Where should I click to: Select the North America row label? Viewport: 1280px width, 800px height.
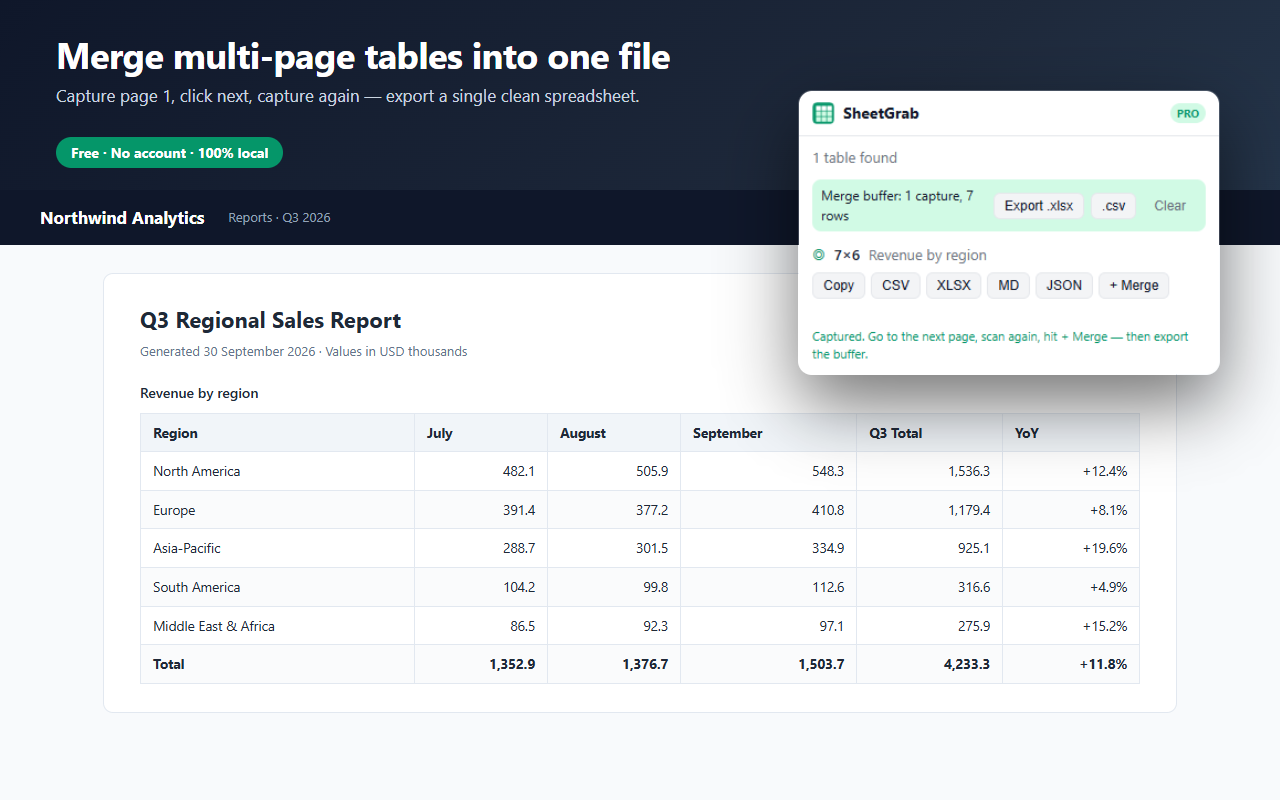[x=196, y=471]
